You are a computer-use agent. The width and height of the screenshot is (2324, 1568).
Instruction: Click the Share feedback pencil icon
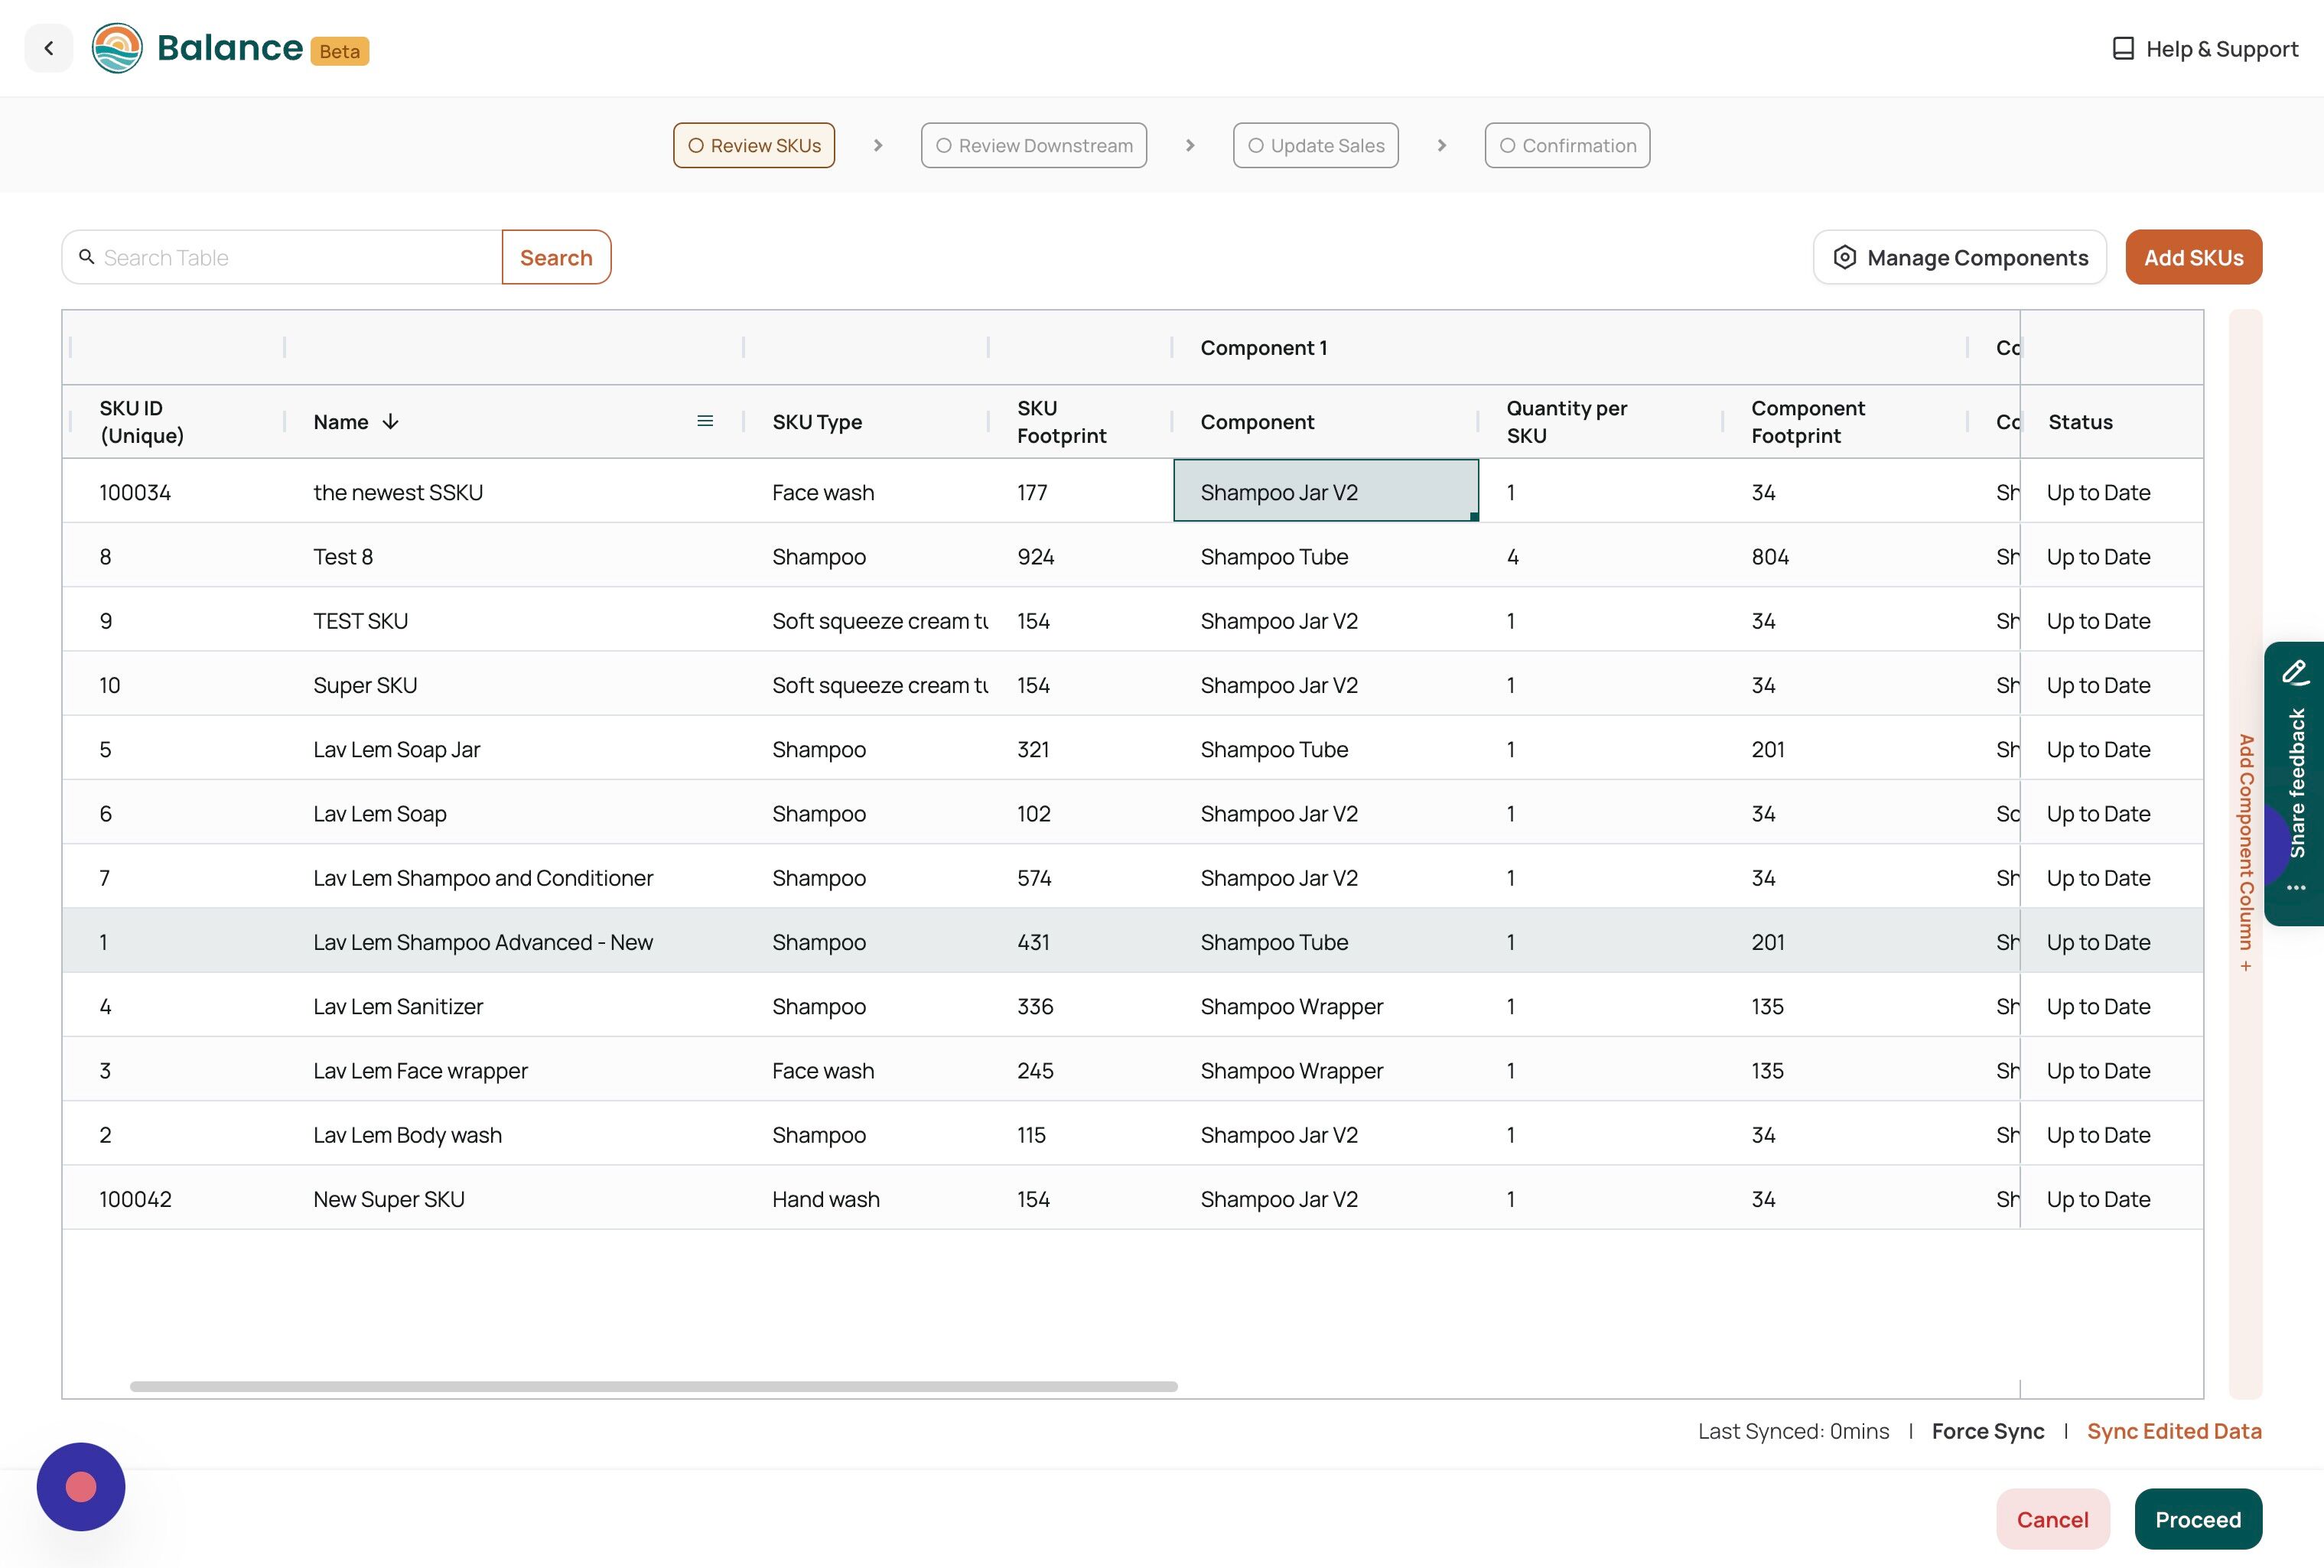click(2296, 672)
